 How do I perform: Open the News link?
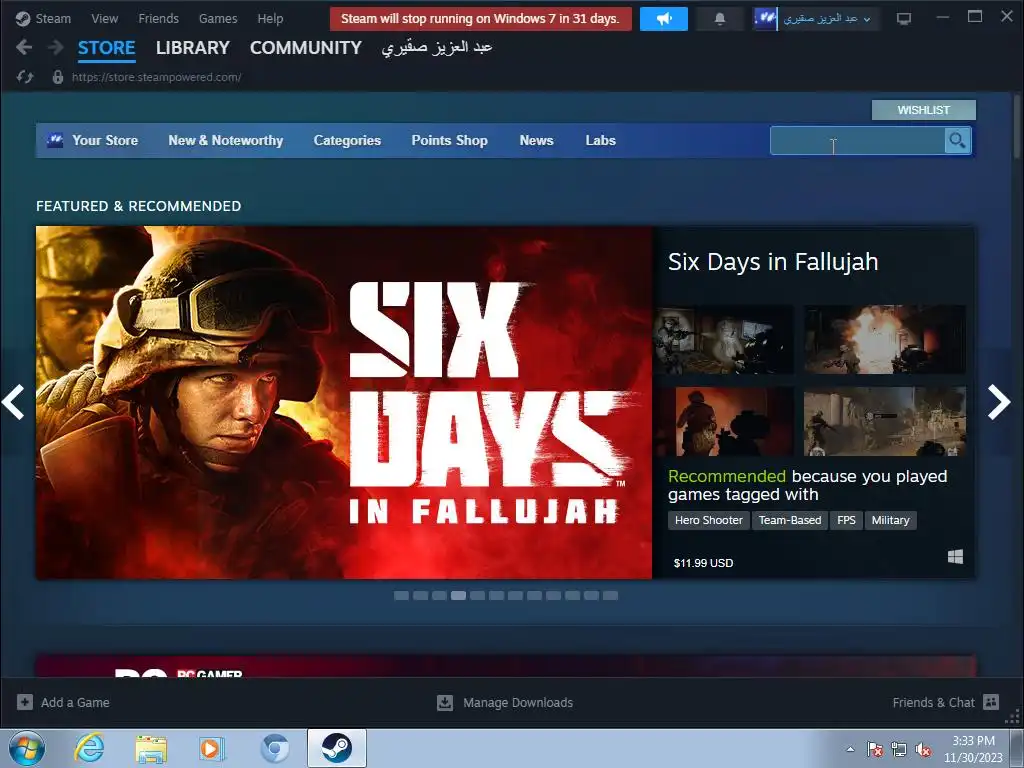click(x=536, y=140)
